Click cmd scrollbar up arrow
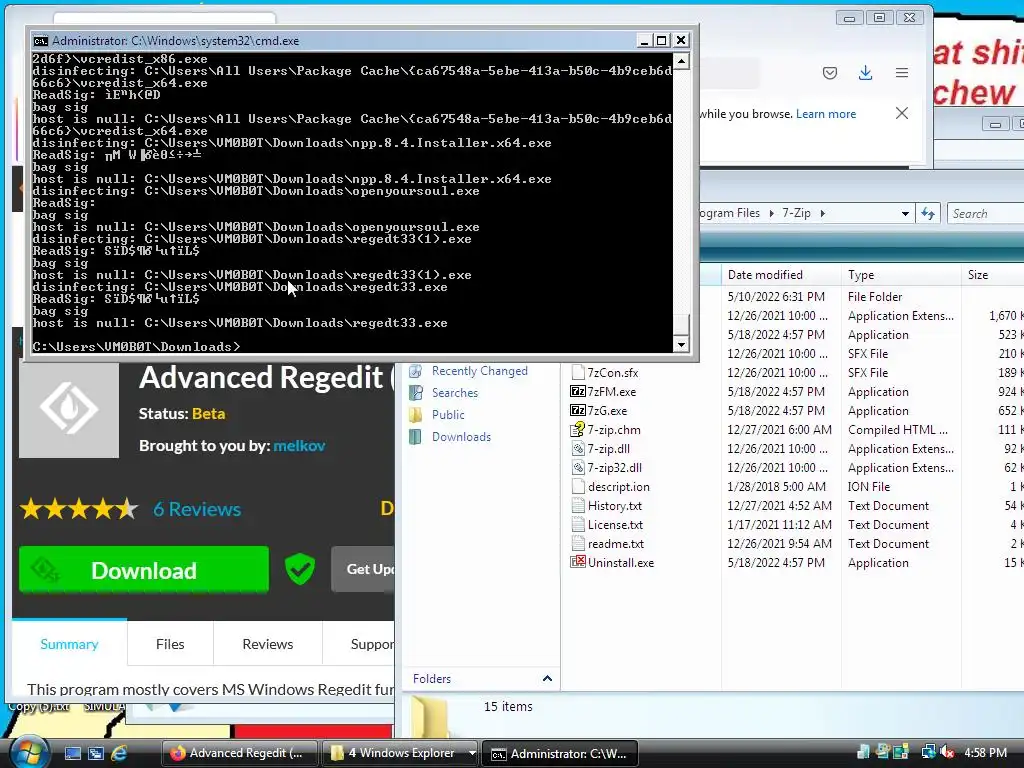 pos(681,61)
